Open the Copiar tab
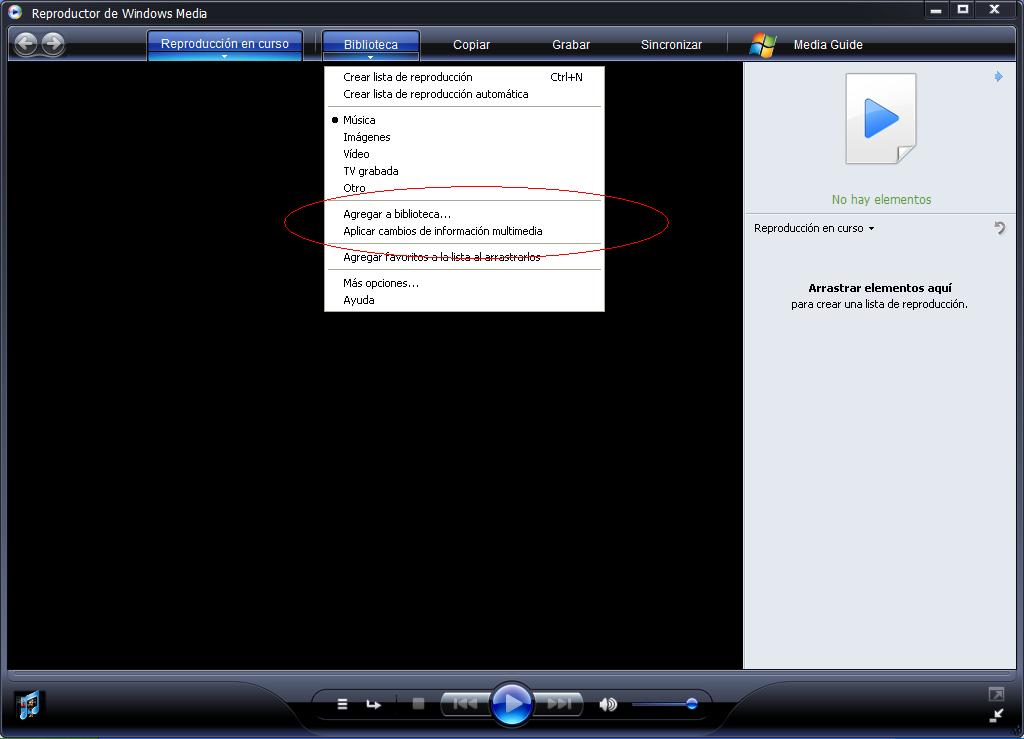 coord(472,44)
